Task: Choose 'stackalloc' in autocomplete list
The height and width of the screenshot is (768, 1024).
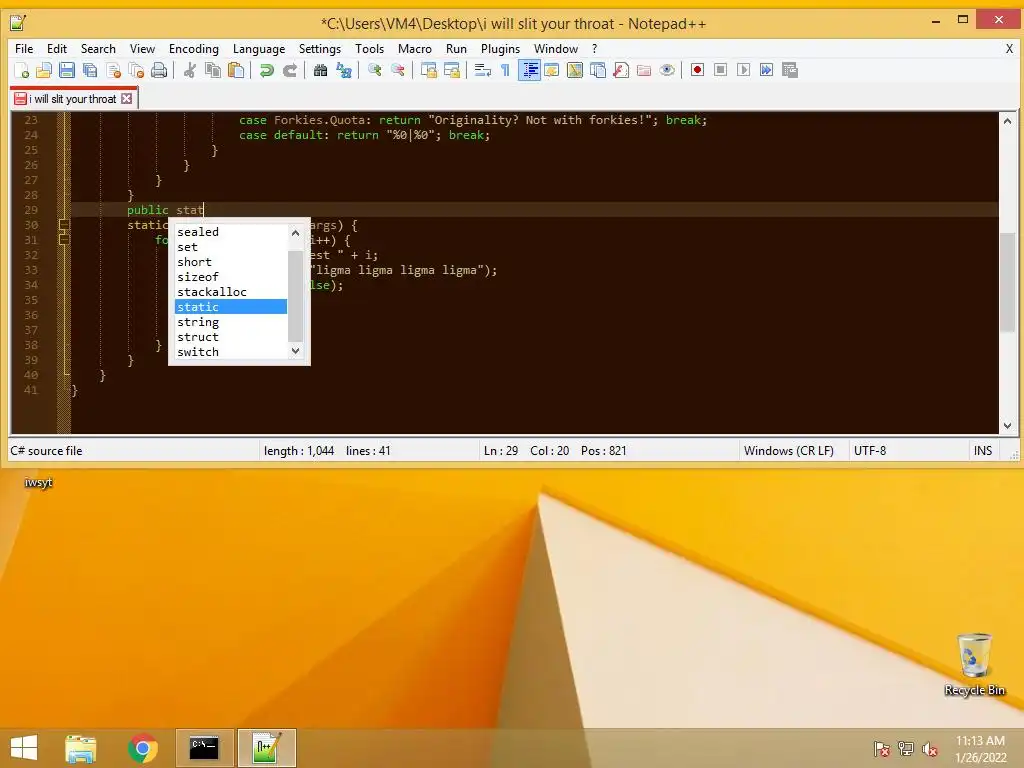Action: click(x=231, y=292)
